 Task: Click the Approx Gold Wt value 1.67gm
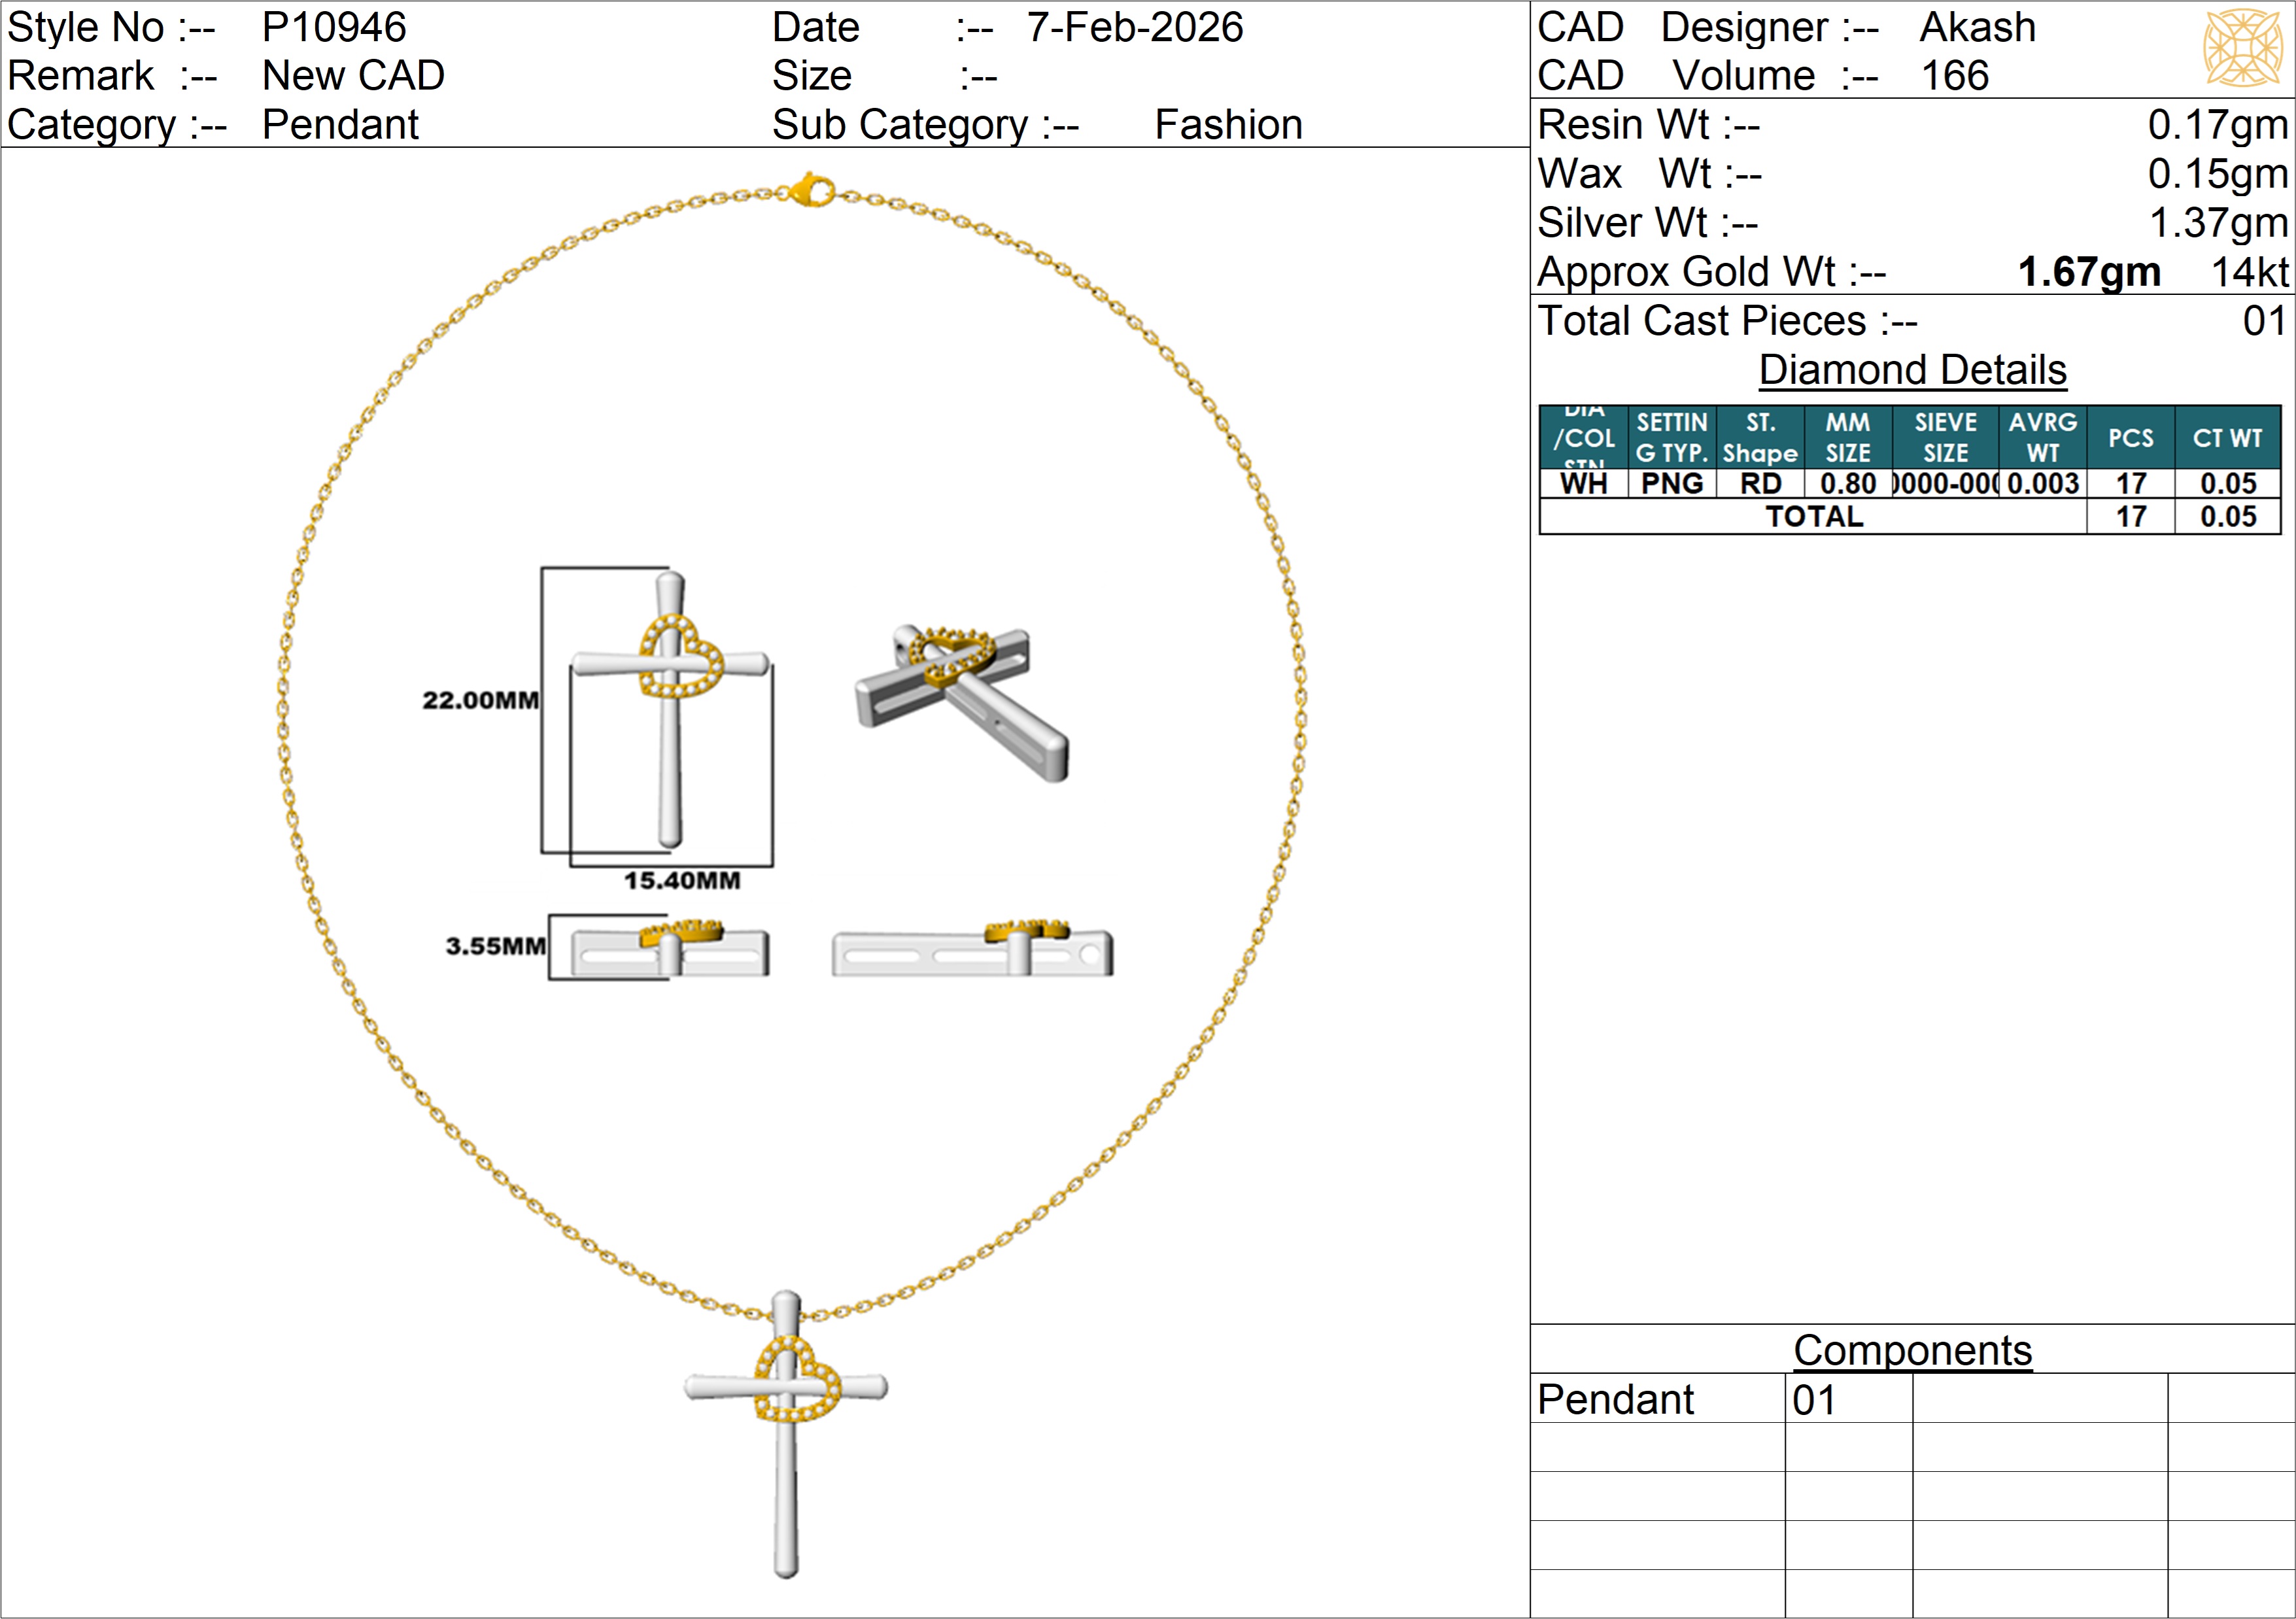tap(2088, 272)
